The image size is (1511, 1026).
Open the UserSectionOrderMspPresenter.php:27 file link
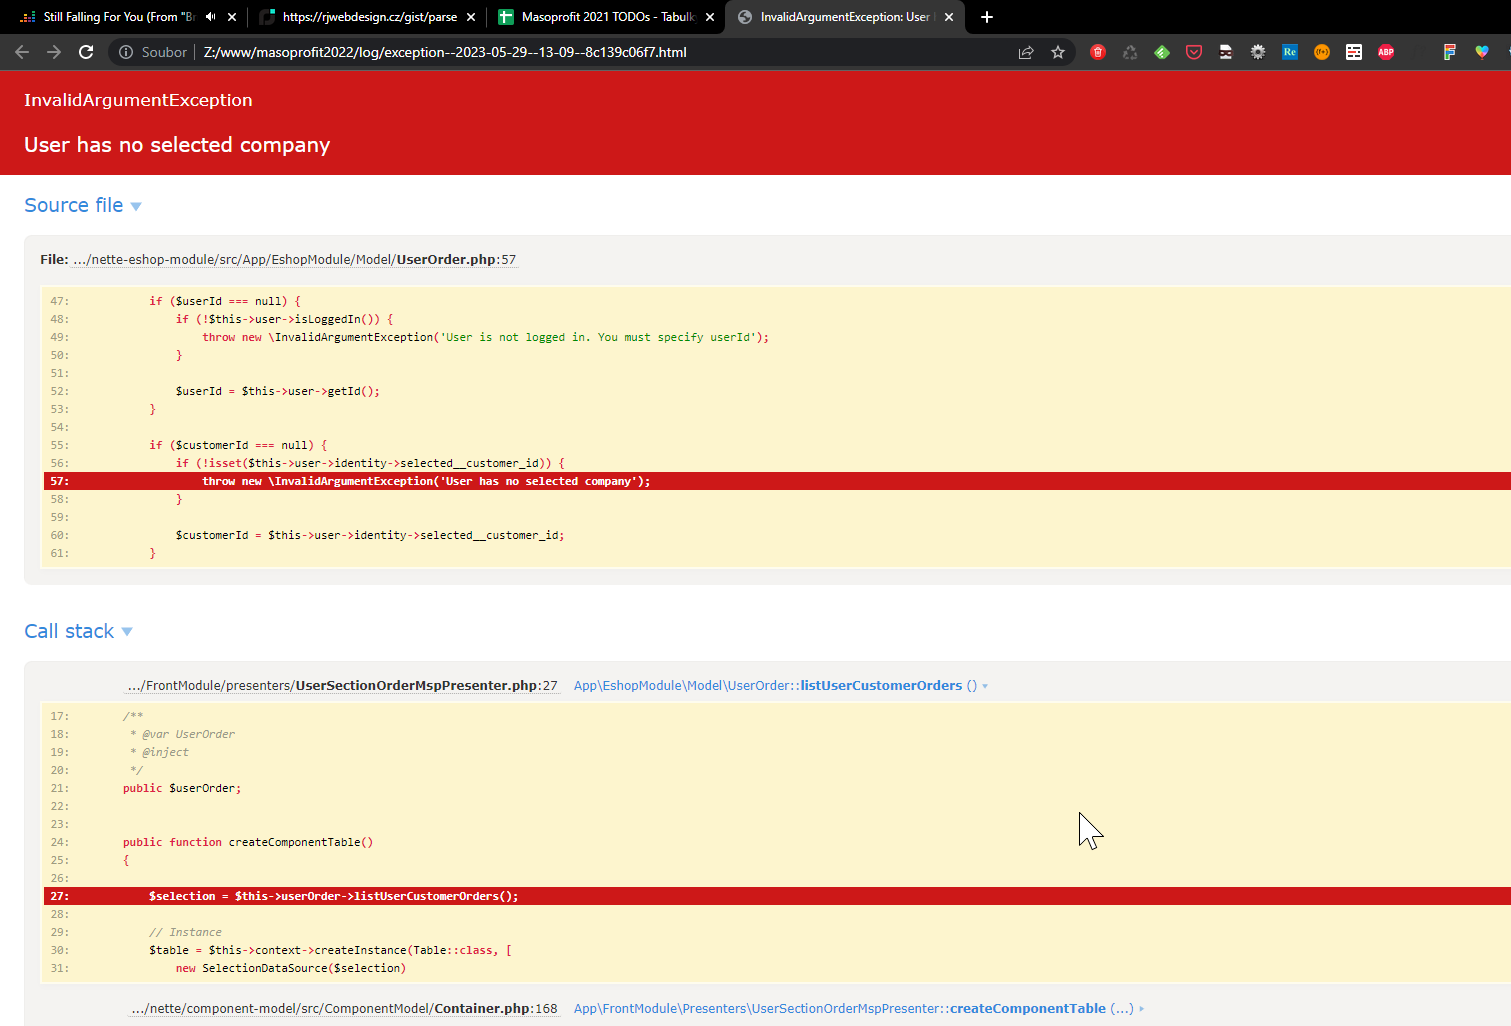[x=342, y=686]
